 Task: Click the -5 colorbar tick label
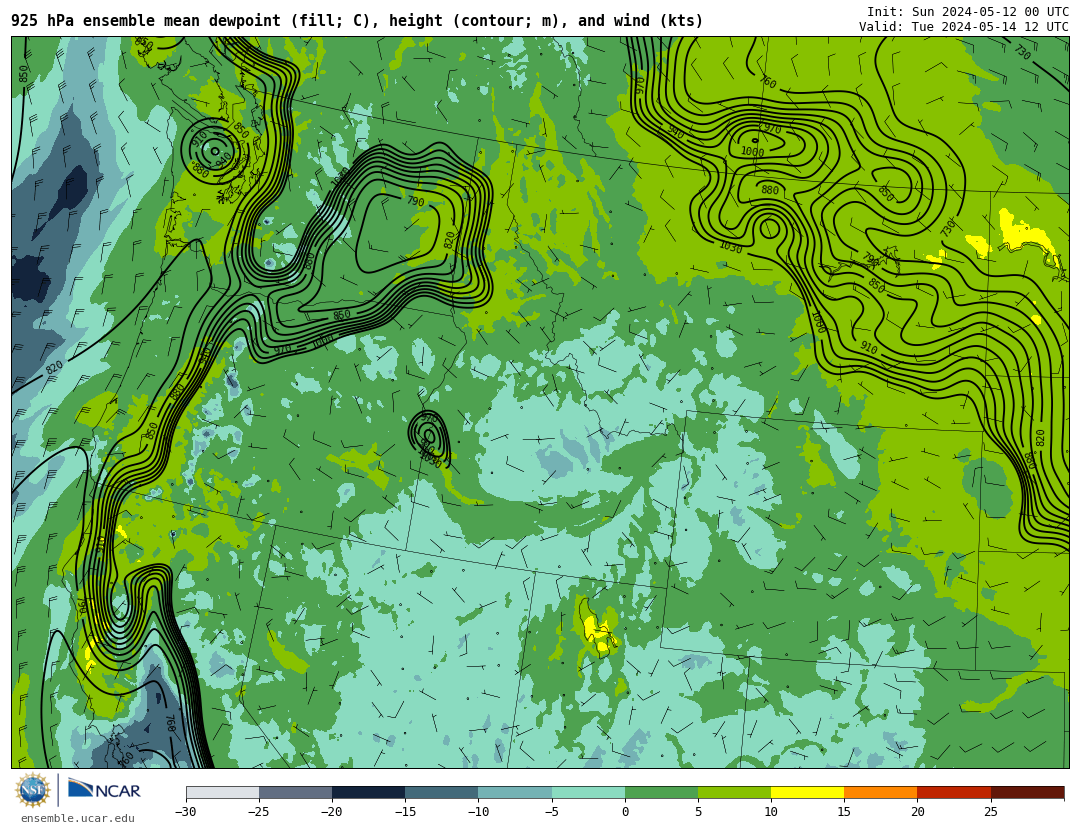tap(551, 812)
